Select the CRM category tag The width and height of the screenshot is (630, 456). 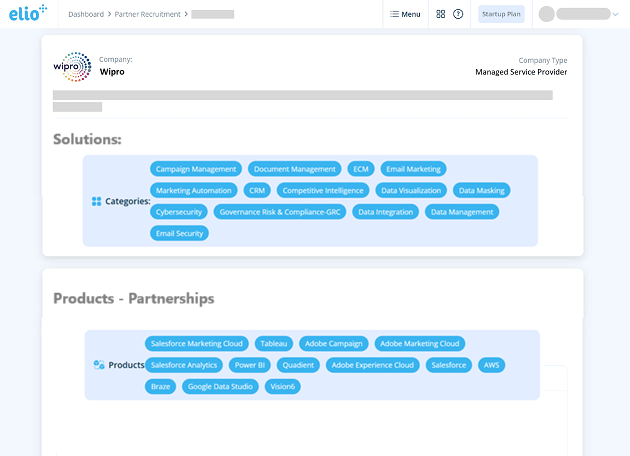(257, 190)
